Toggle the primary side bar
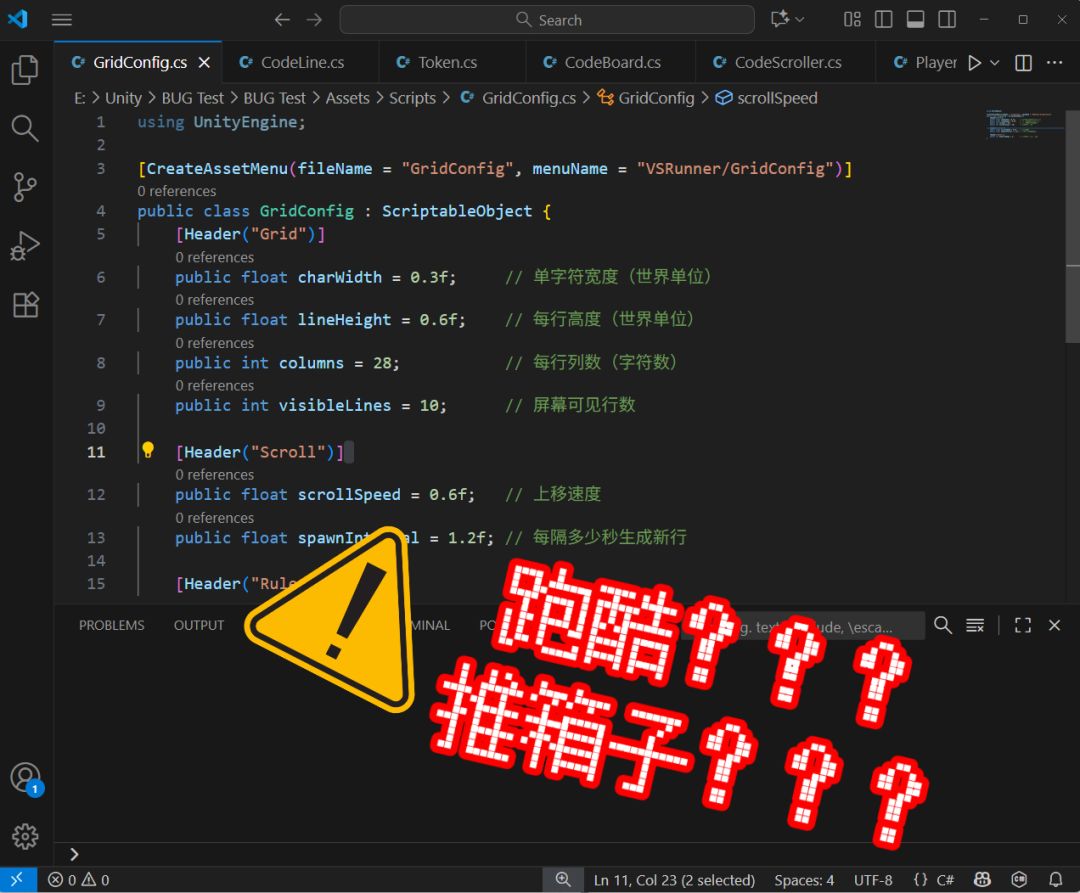Screen dimensions: 1080x893 pyautogui.click(x=884, y=20)
